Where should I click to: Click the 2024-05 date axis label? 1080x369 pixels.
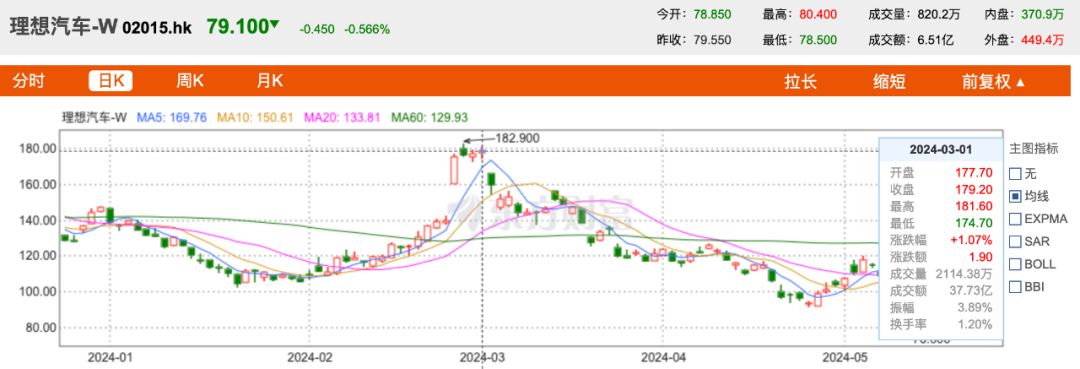point(844,357)
